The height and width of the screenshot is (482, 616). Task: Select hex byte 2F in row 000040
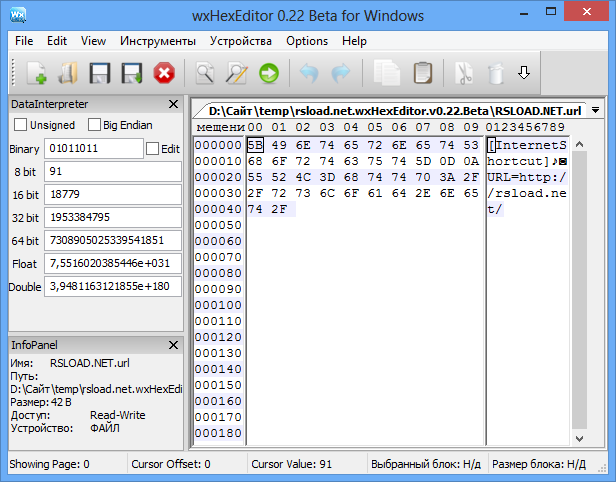click(279, 209)
